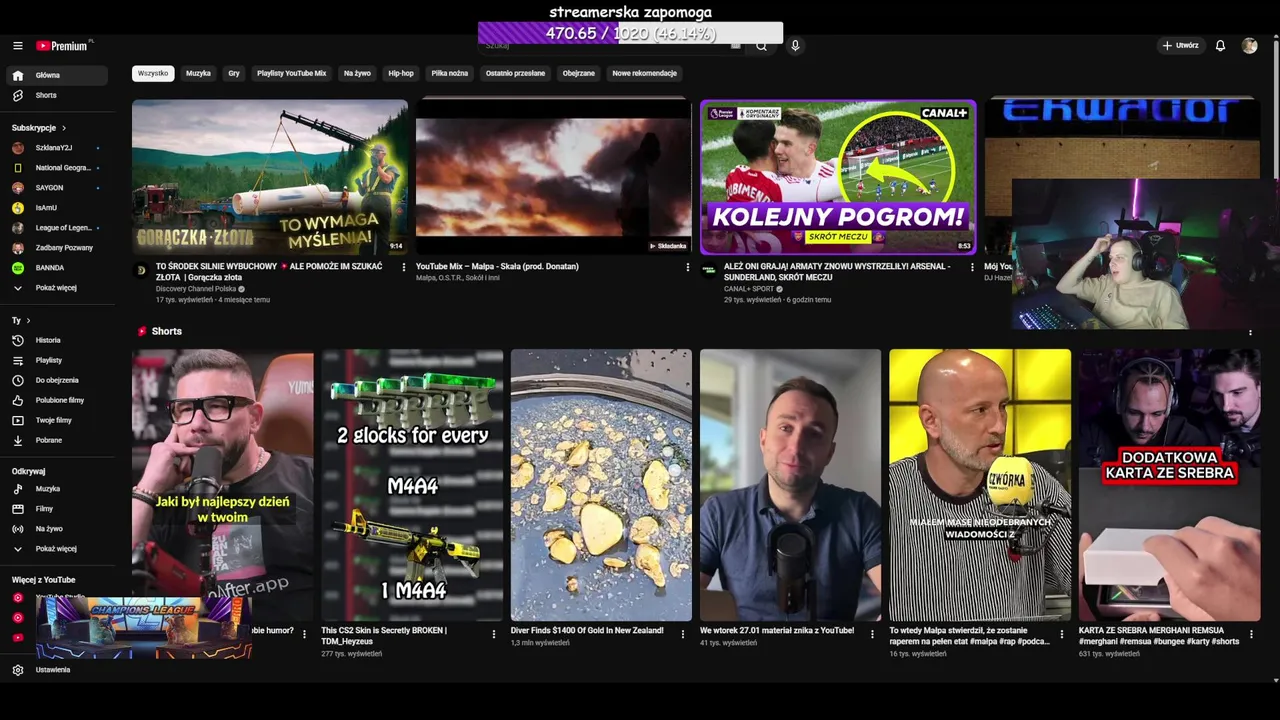Open Historia watch history
Screen dimensions: 1280x720
59,340
